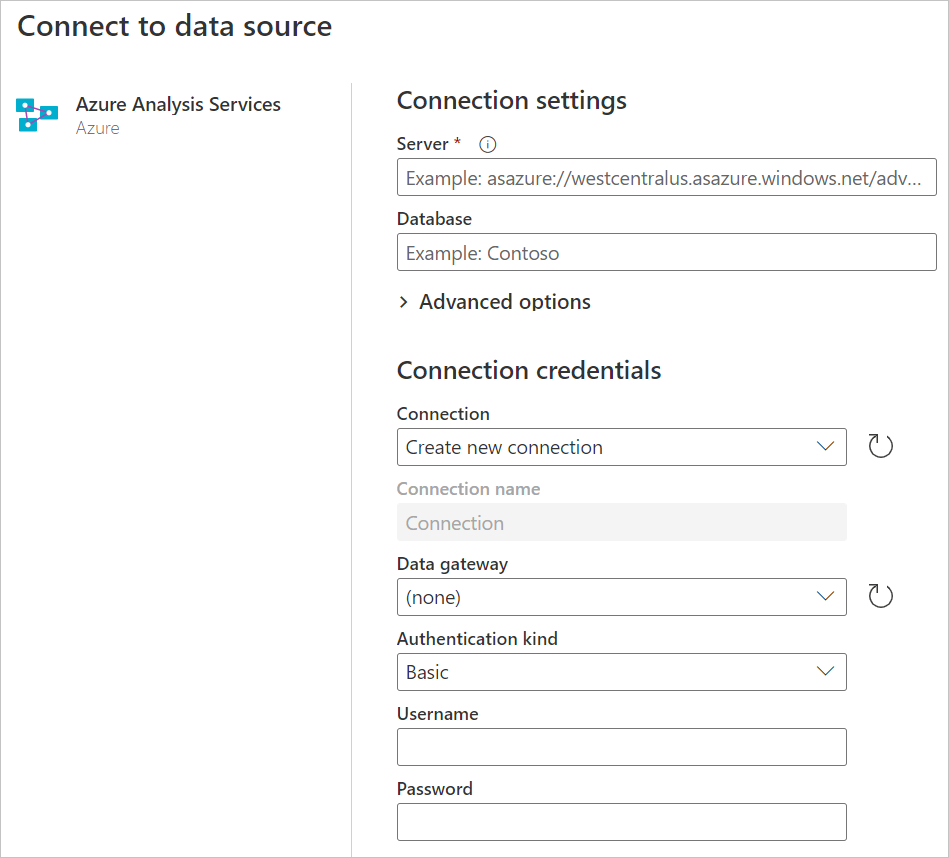Expand the Advanced options section
949x858 pixels.
pos(494,302)
